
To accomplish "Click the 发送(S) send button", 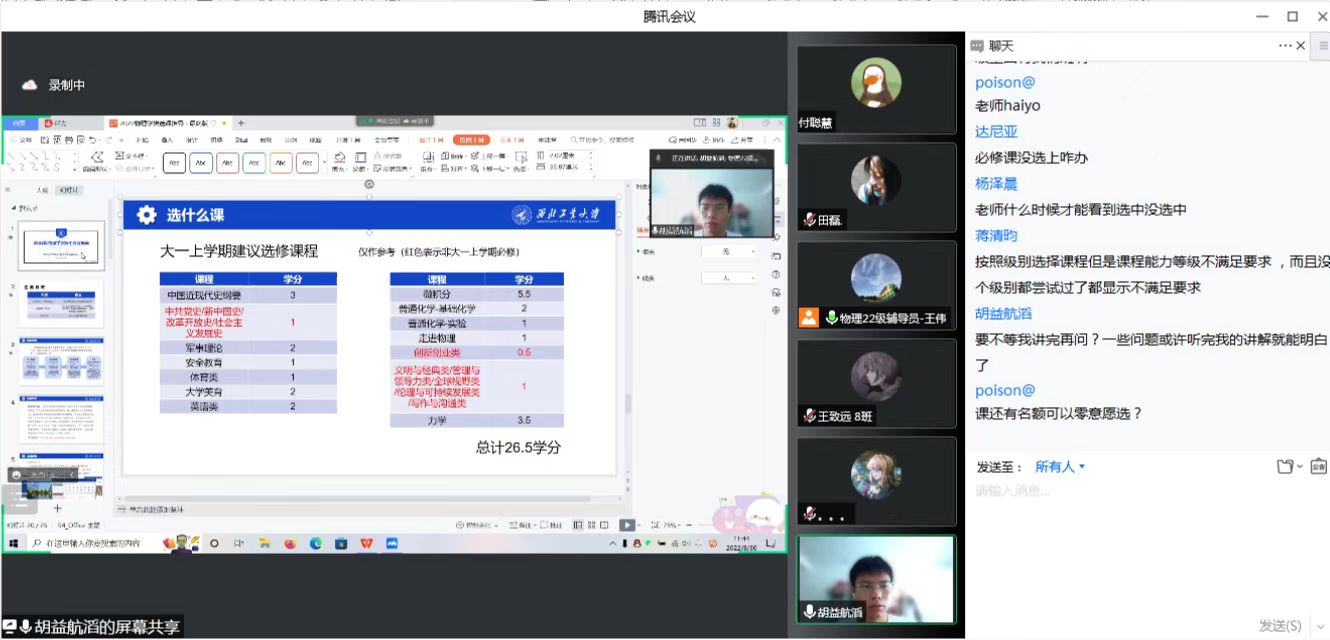I will (1279, 626).
